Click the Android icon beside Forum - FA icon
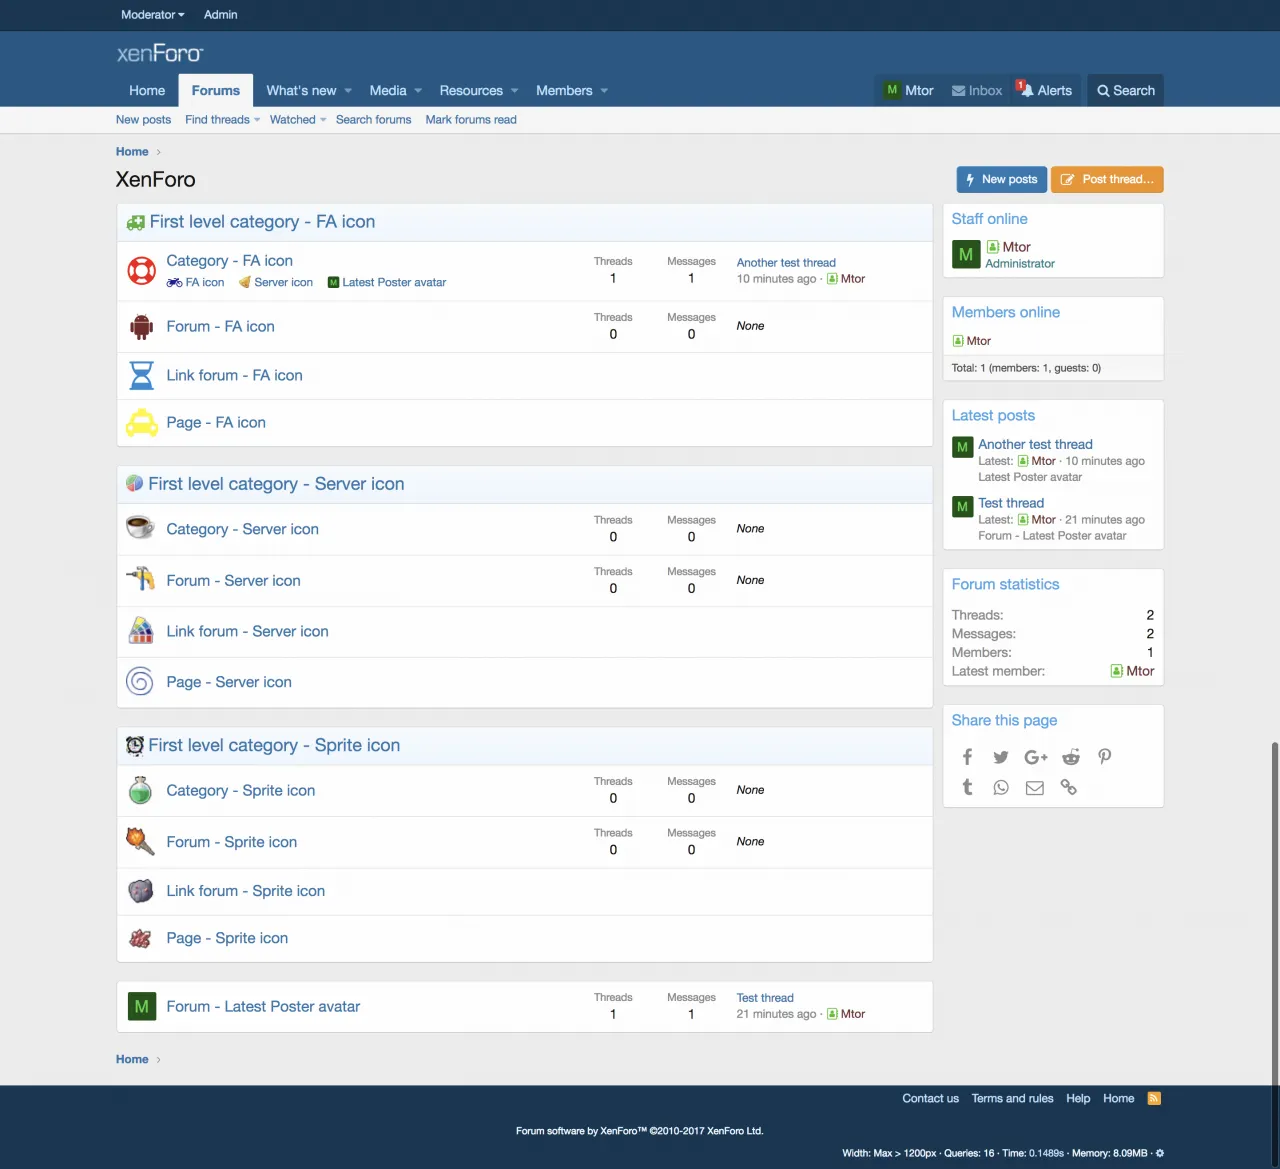 coord(141,327)
